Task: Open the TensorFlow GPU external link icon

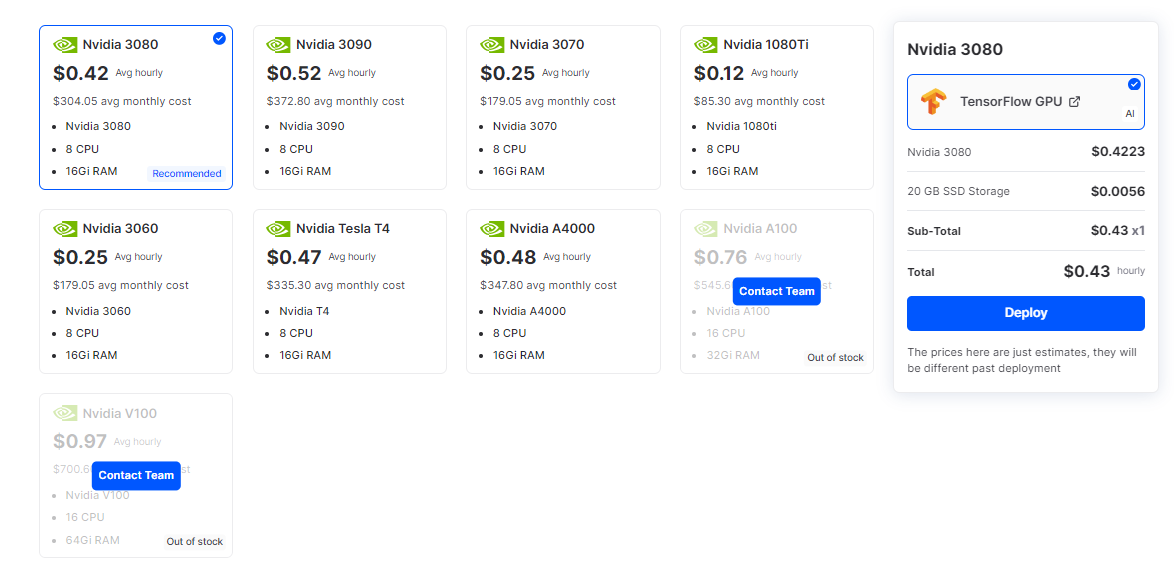Action: 1074,102
